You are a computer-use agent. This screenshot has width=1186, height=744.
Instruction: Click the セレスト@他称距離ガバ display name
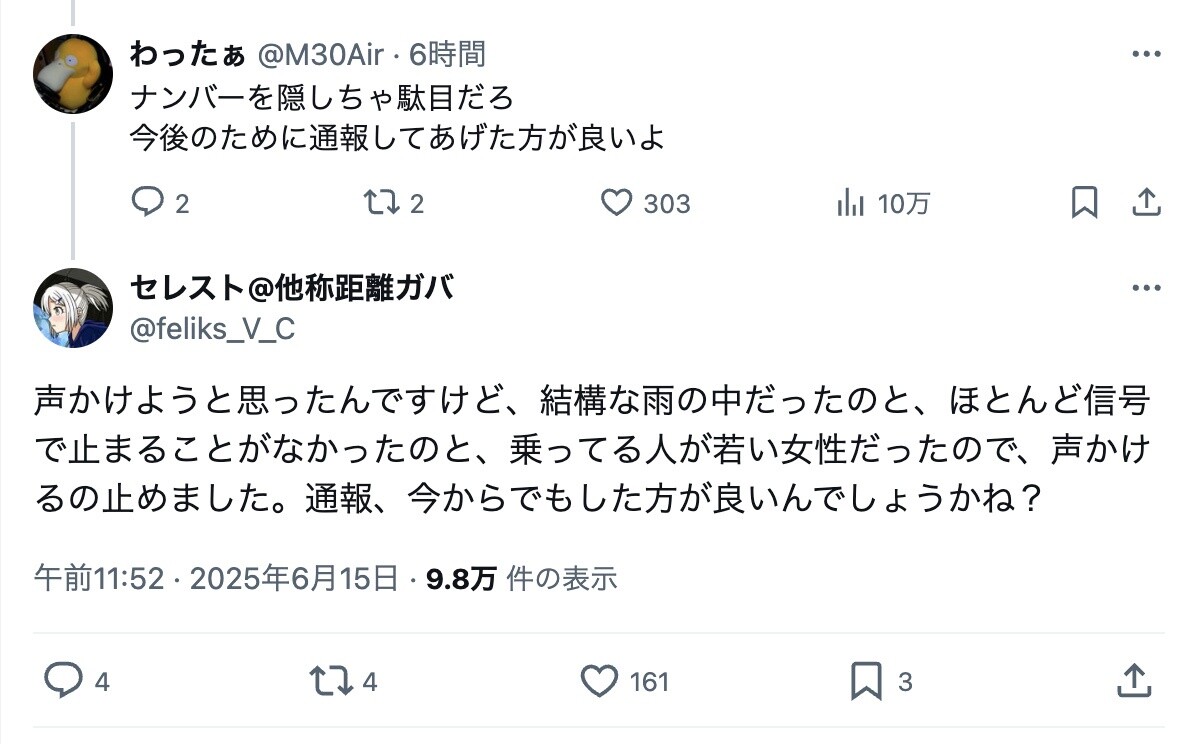(291, 288)
